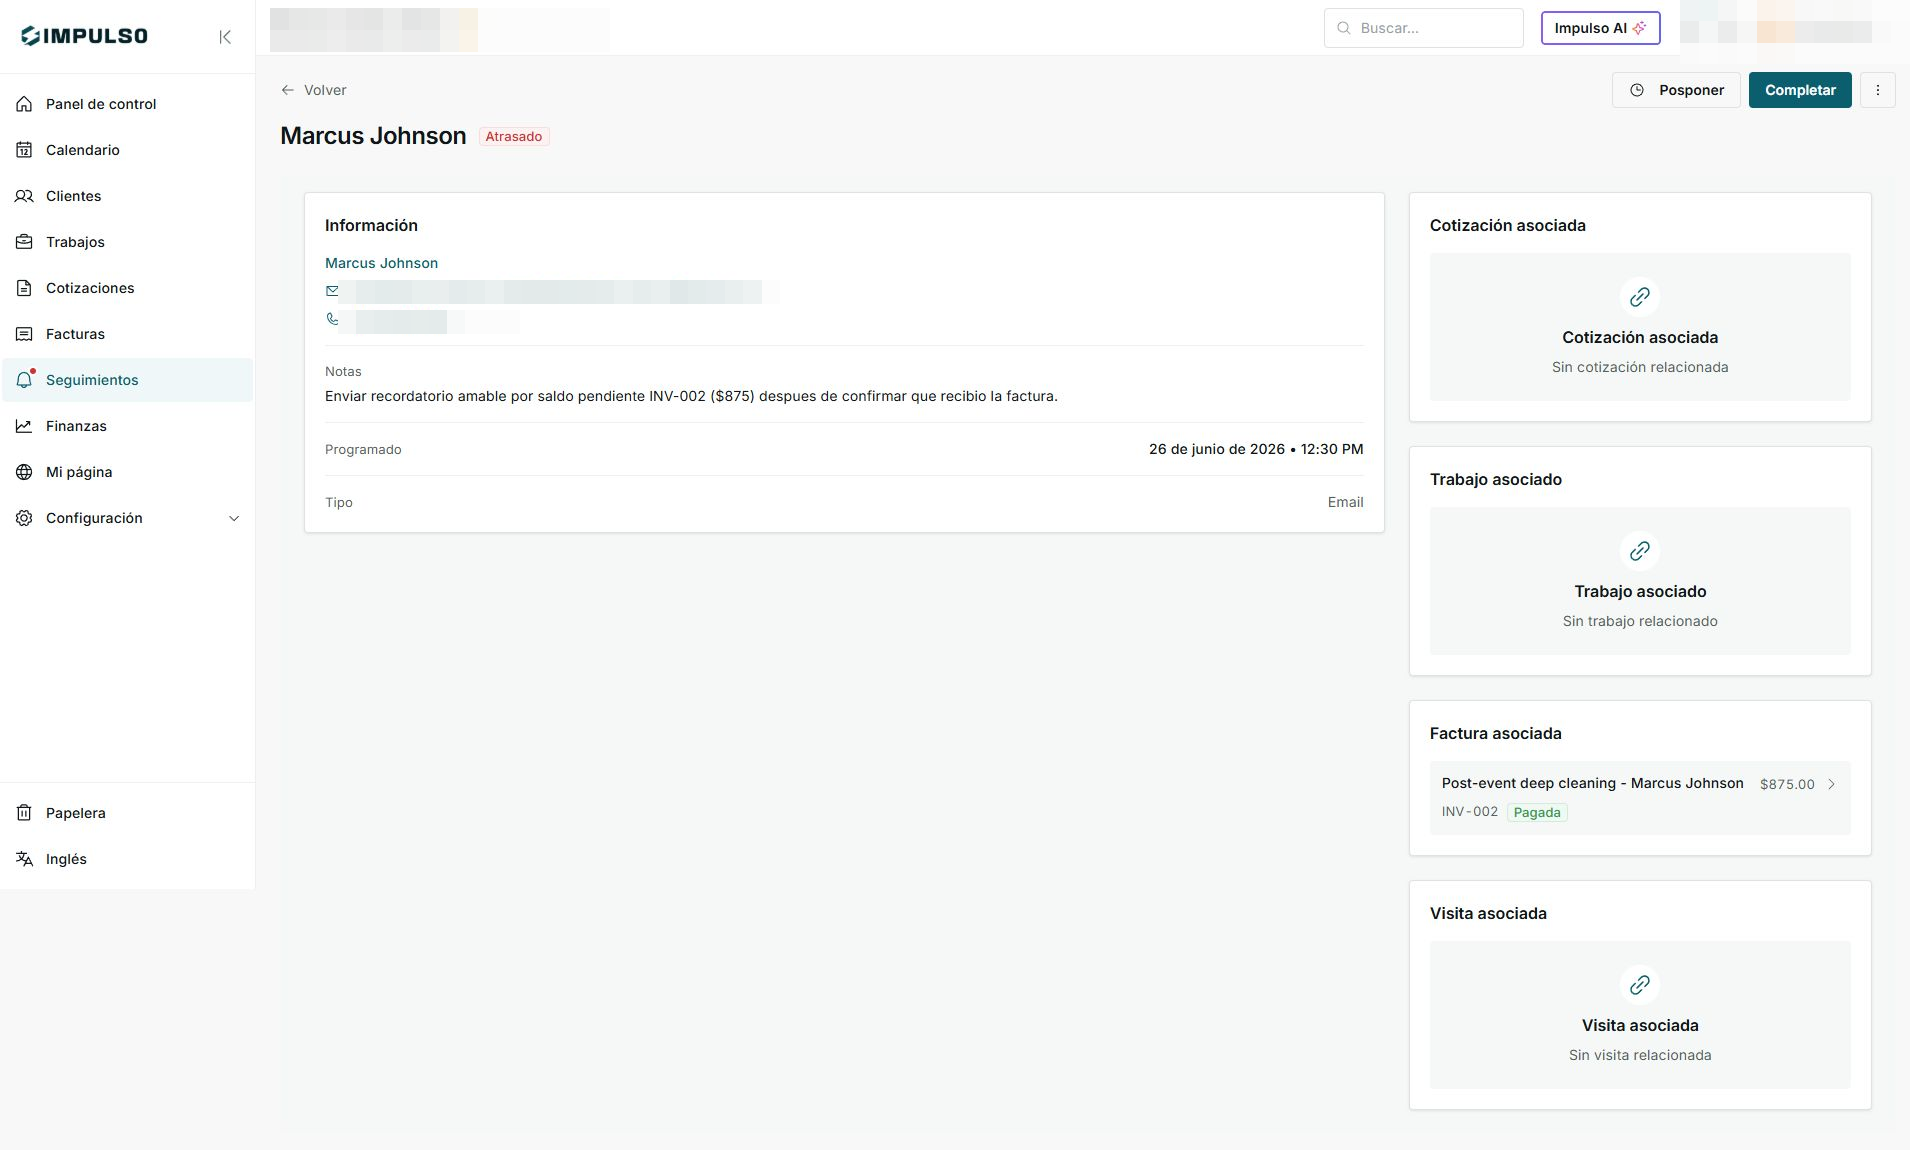The width and height of the screenshot is (1910, 1150).
Task: Click the $875.00 invoice amount
Action: [1787, 784]
